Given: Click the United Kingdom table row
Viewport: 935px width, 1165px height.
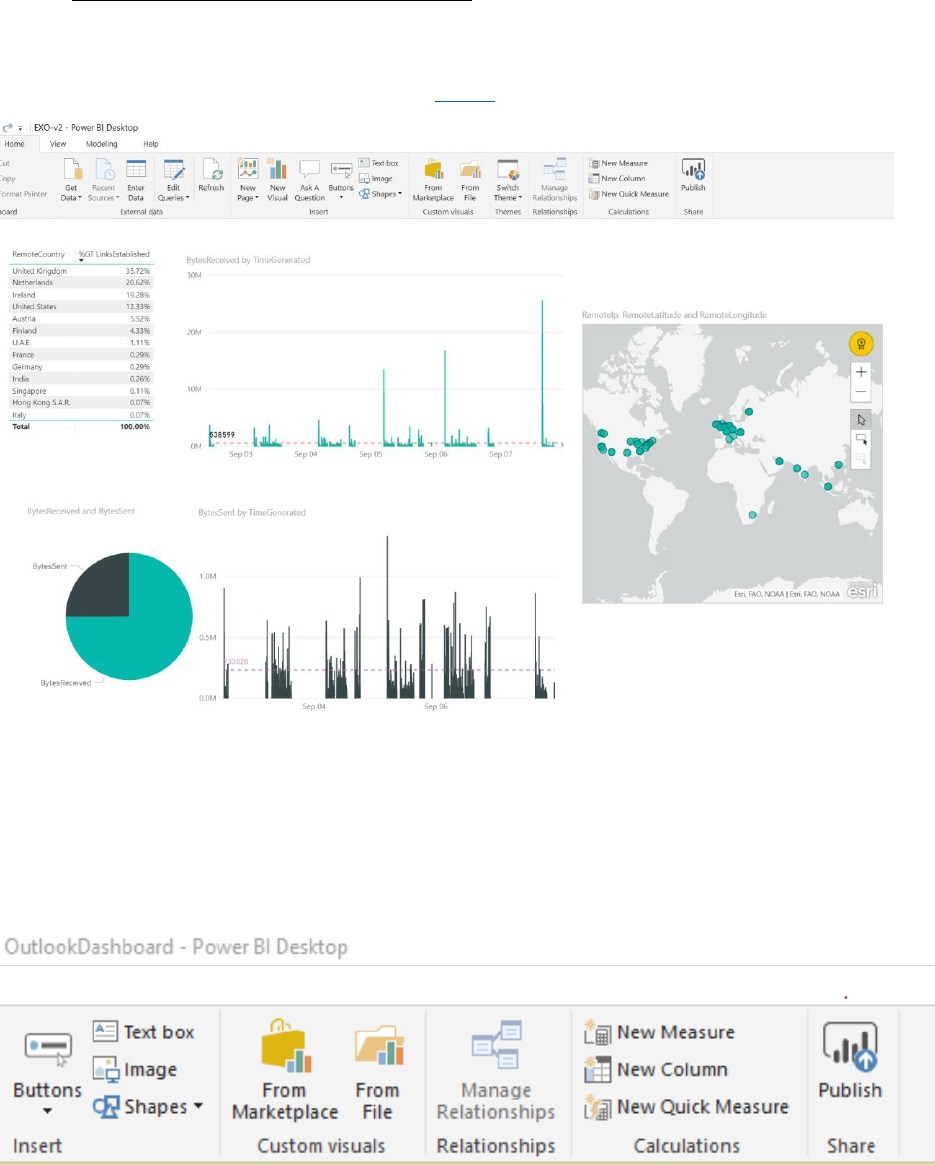Looking at the screenshot, I should pos(80,271).
